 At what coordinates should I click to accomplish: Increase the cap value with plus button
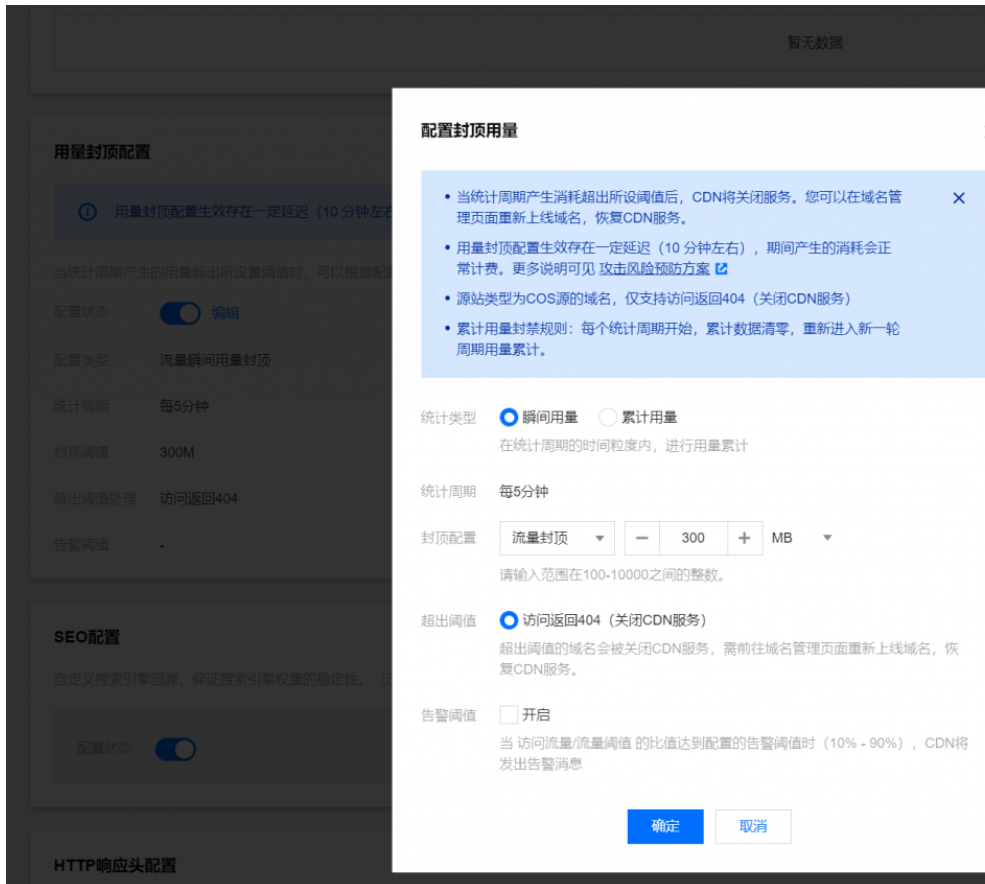pos(744,538)
